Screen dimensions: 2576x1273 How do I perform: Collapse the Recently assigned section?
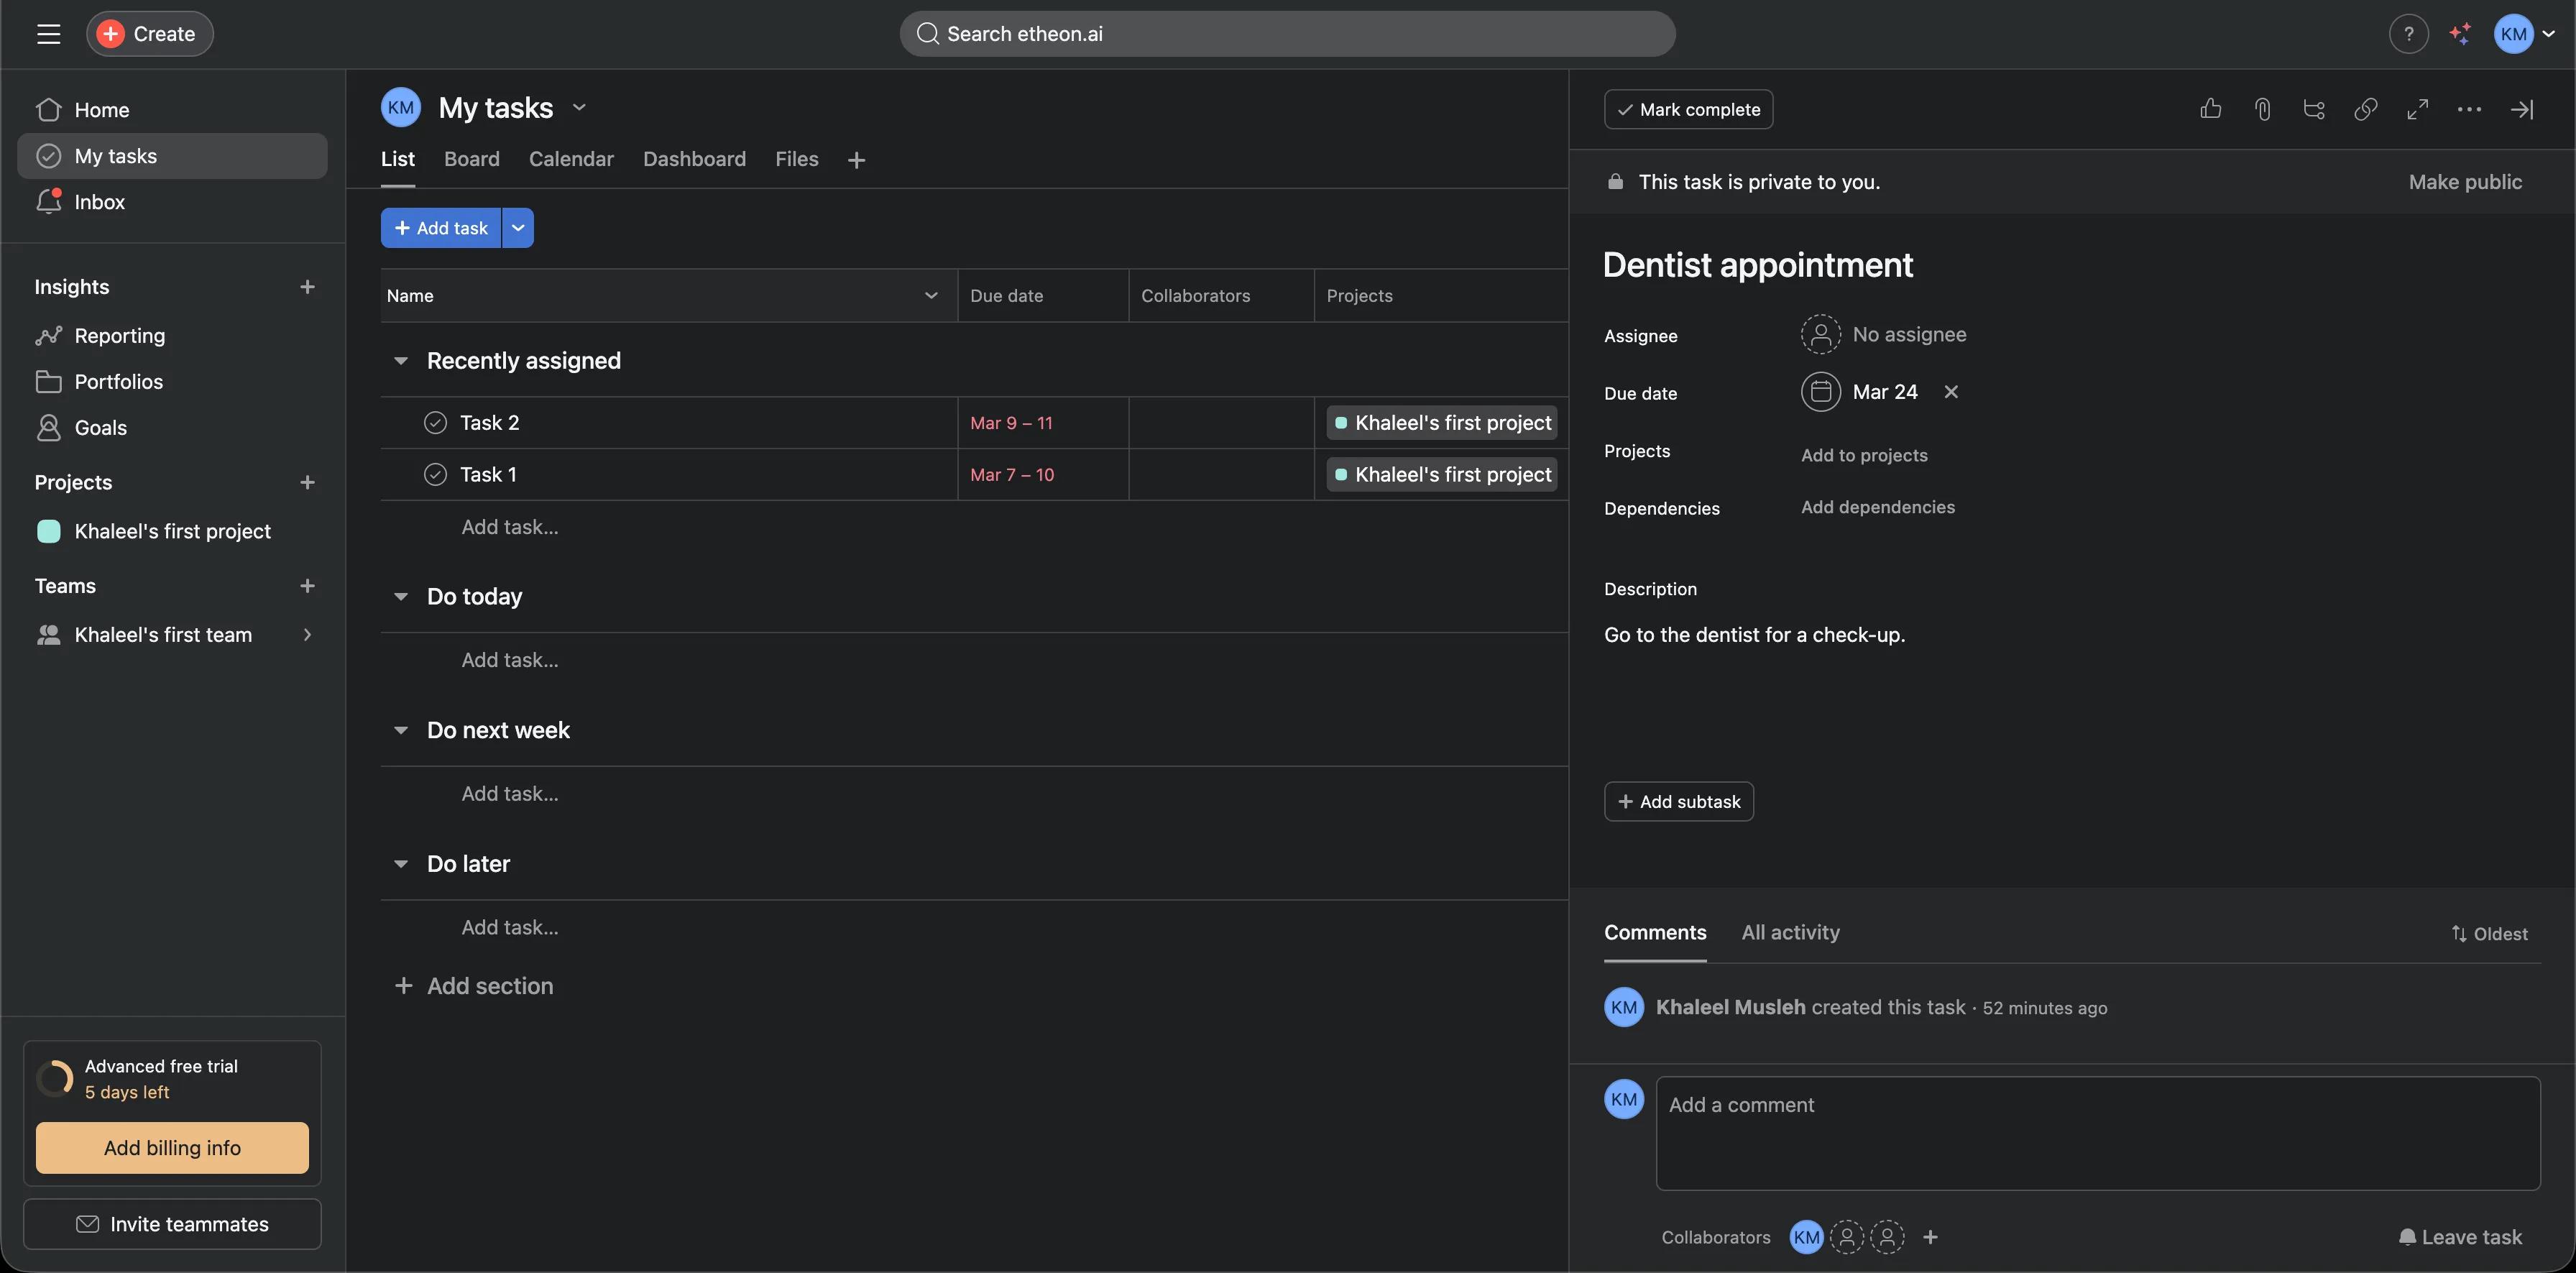pyautogui.click(x=401, y=361)
